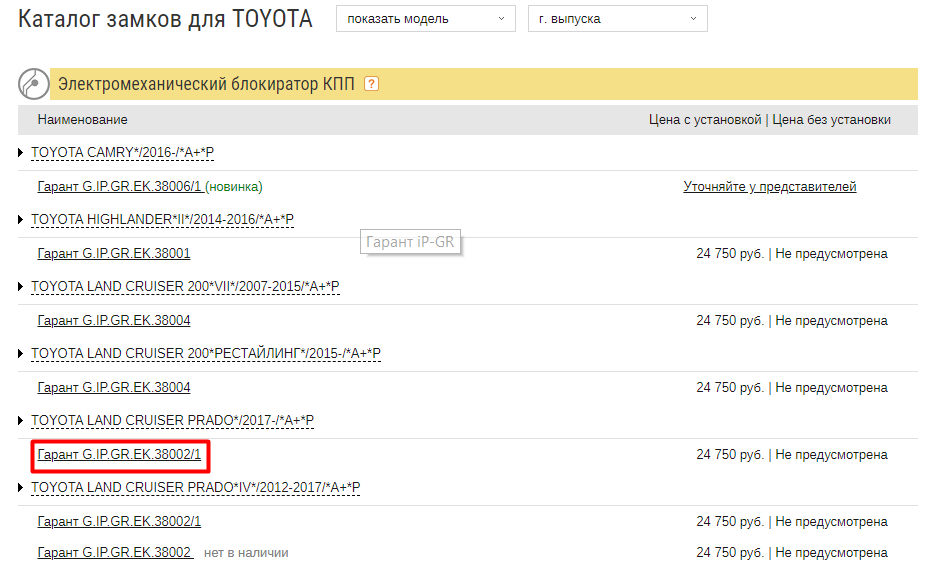936x568 pixels.
Task: Open the 'г. выпуска' year dropdown
Action: (x=617, y=18)
